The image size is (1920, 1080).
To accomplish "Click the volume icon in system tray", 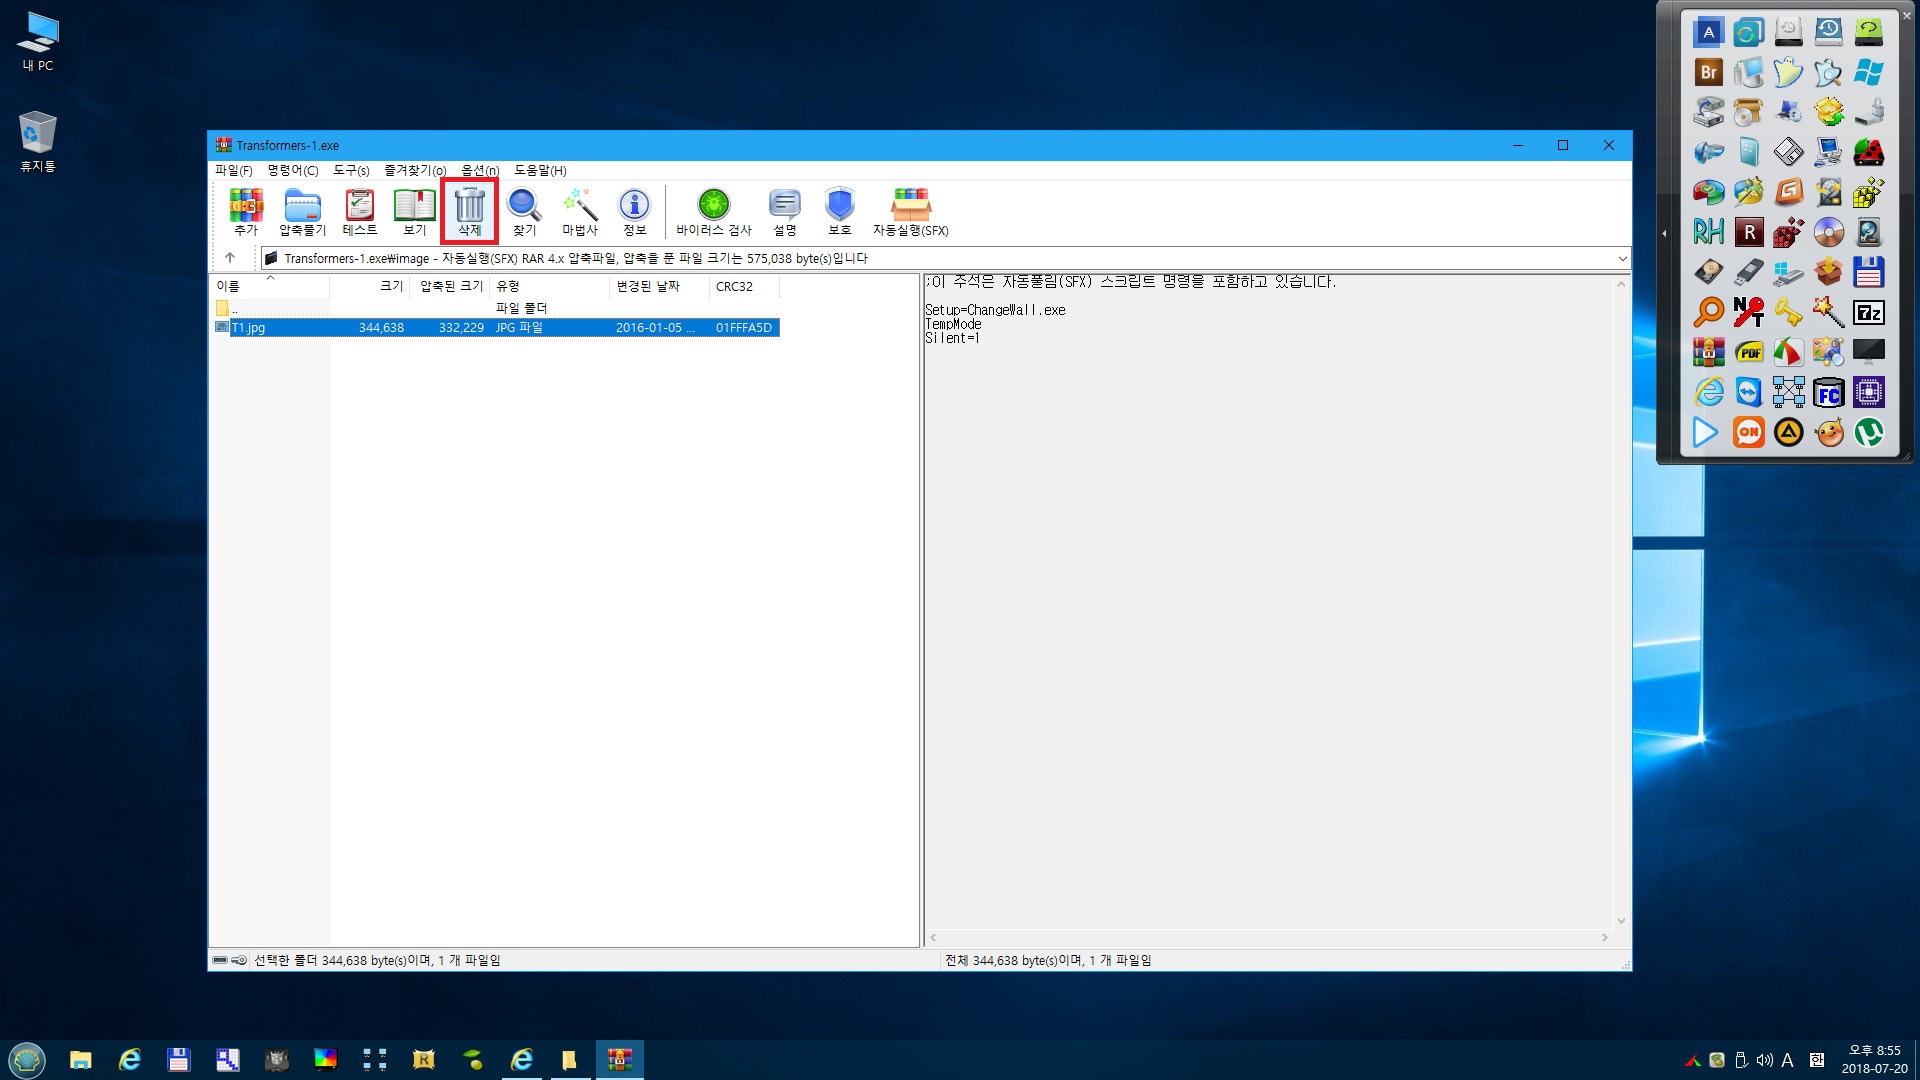I will point(1764,1060).
